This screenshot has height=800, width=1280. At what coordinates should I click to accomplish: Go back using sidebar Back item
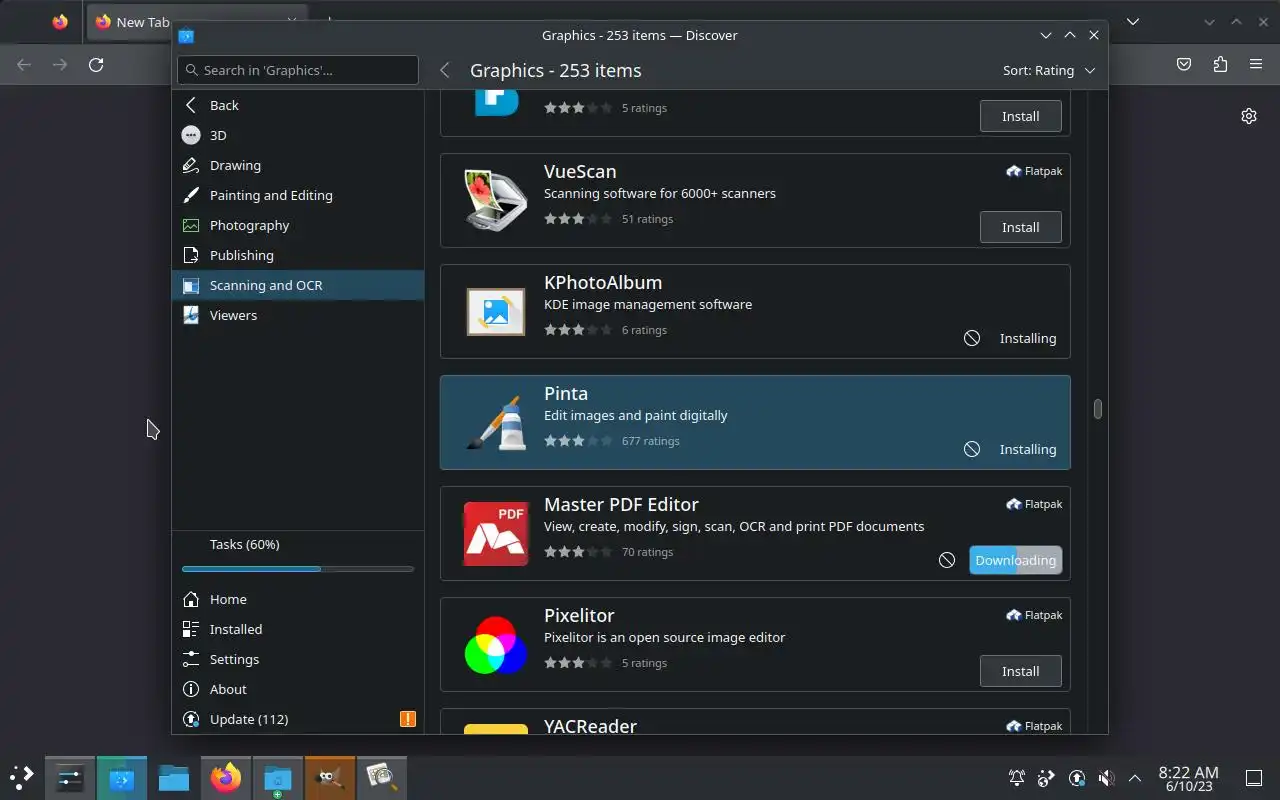tap(298, 105)
